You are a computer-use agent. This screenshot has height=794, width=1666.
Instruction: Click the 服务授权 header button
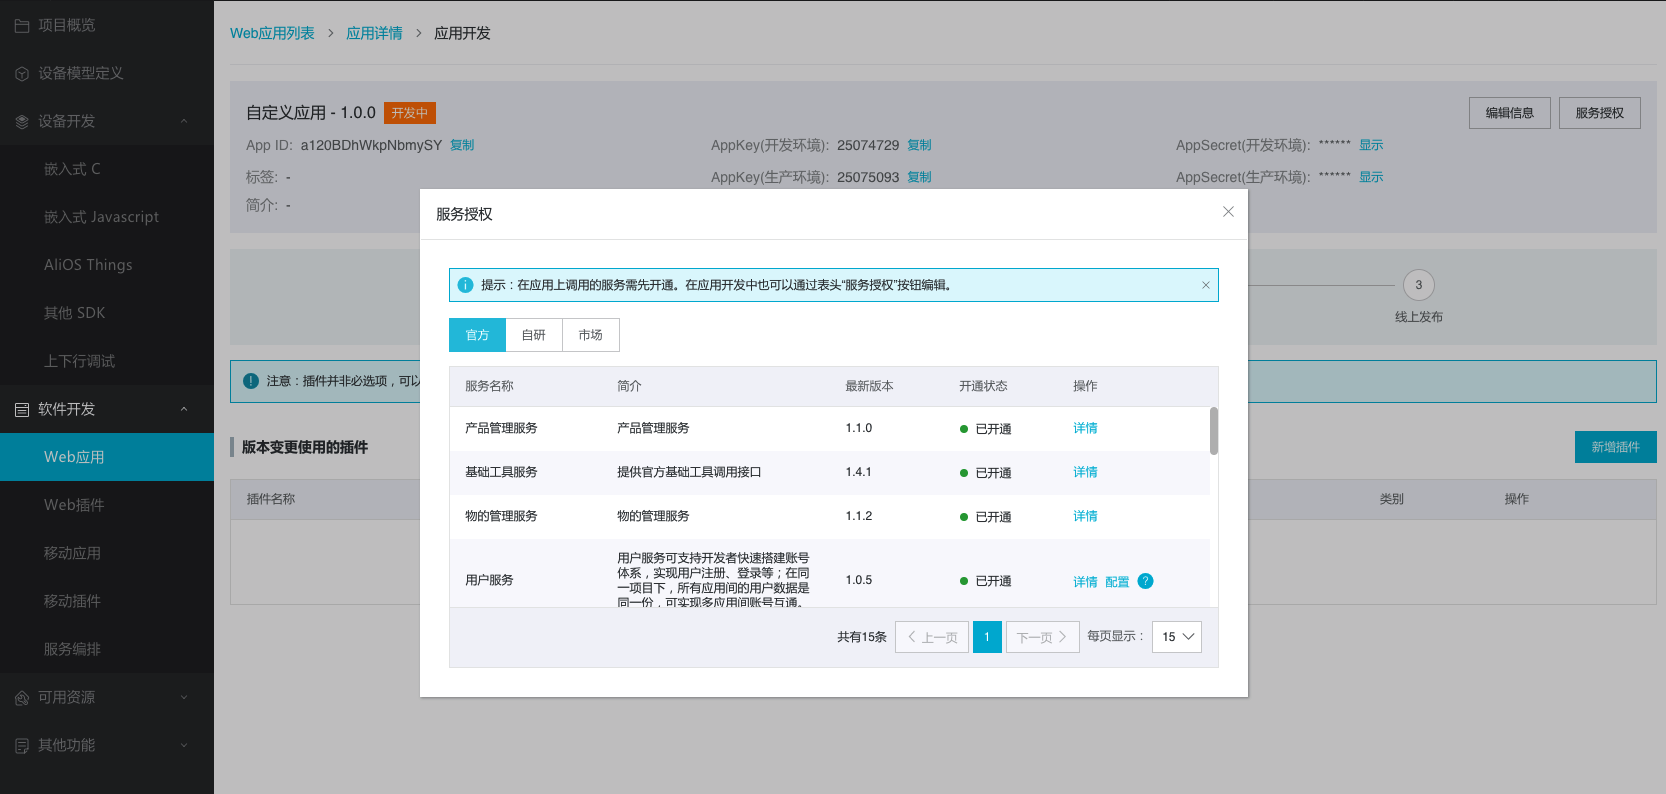[x=1600, y=113]
